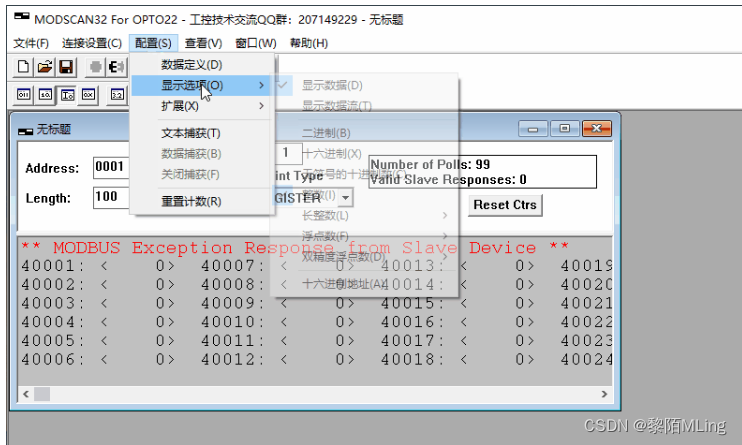
Task: Click the horizontal scrollbar thumb
Action: (42, 394)
